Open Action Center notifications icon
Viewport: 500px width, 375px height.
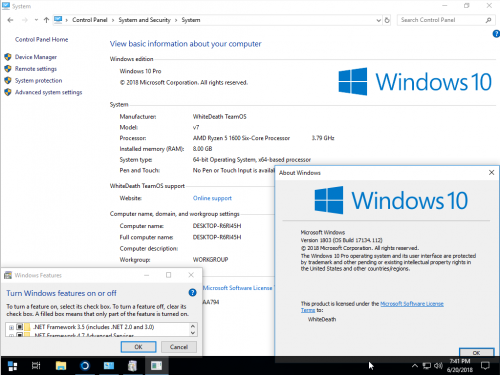(x=485, y=366)
